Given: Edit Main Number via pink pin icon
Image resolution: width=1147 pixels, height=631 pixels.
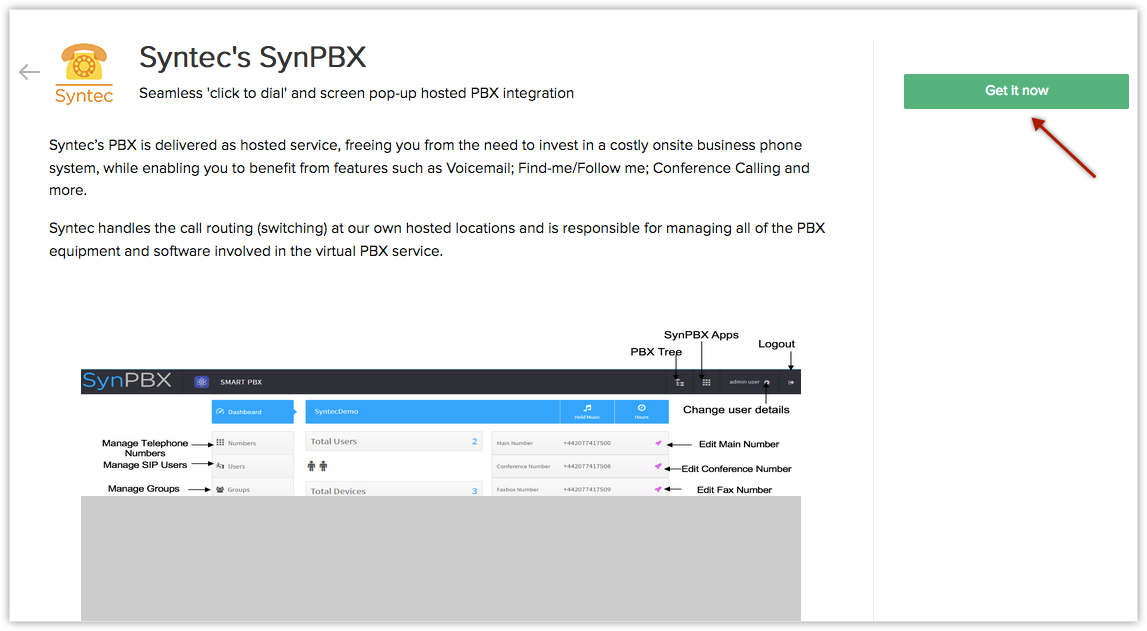Looking at the screenshot, I should click(658, 443).
